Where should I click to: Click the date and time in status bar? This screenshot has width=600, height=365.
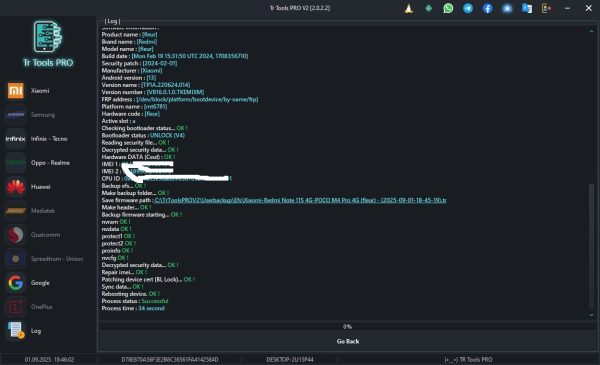pos(49,360)
